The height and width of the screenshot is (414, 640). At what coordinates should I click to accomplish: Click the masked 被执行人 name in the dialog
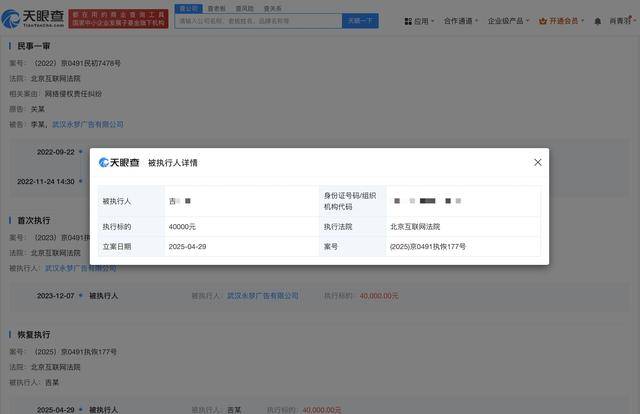180,201
